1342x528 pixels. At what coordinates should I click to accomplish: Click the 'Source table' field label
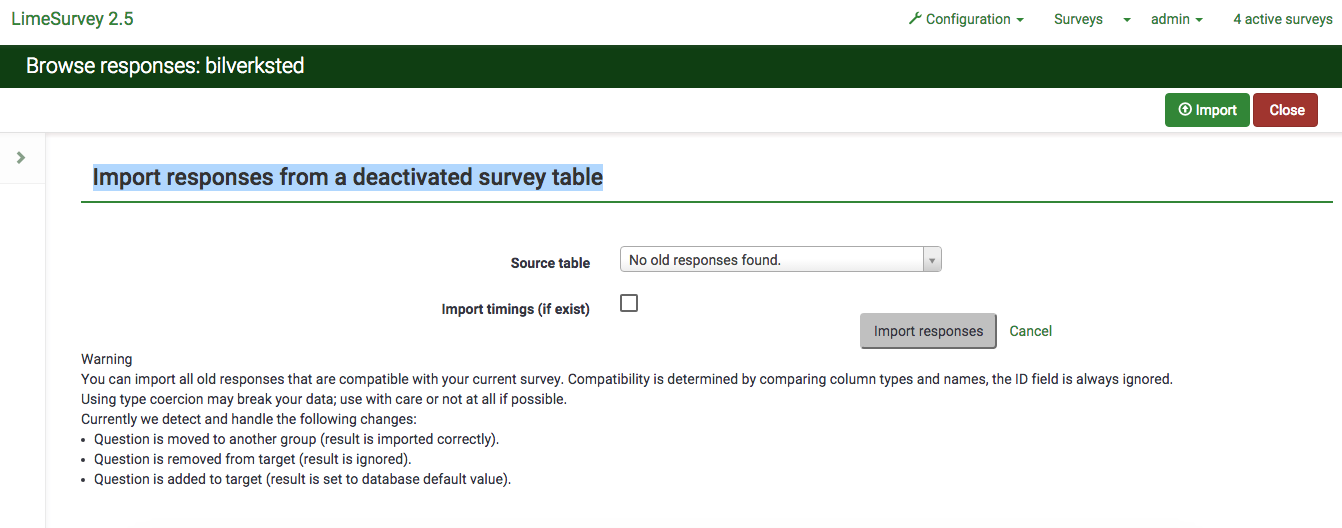pyautogui.click(x=550, y=263)
